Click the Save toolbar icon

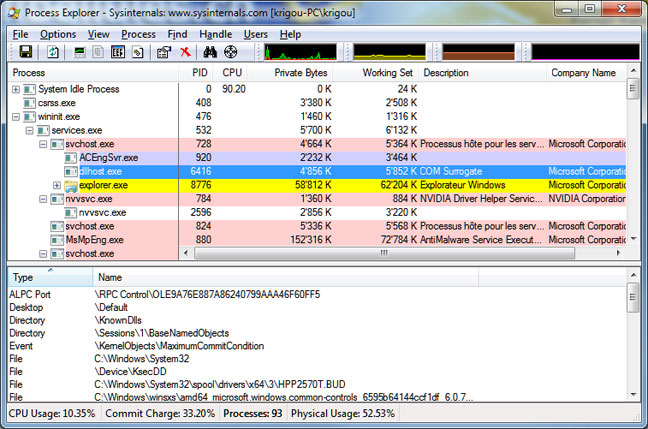(x=26, y=52)
